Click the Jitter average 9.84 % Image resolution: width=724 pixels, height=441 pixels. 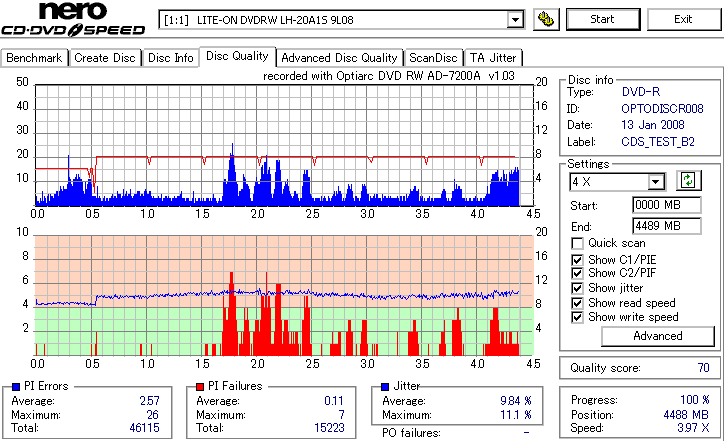click(x=516, y=401)
